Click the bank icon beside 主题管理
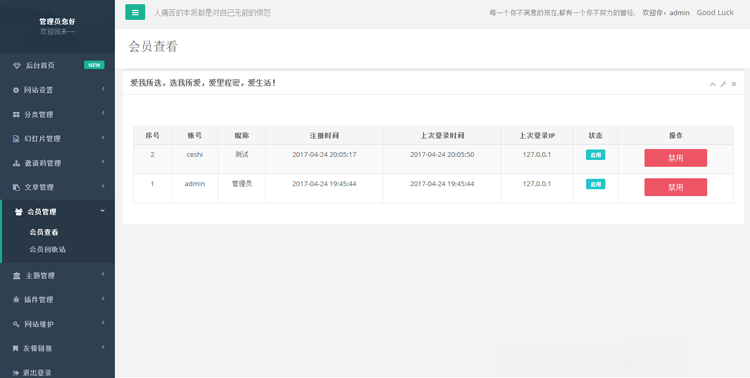 coord(17,276)
